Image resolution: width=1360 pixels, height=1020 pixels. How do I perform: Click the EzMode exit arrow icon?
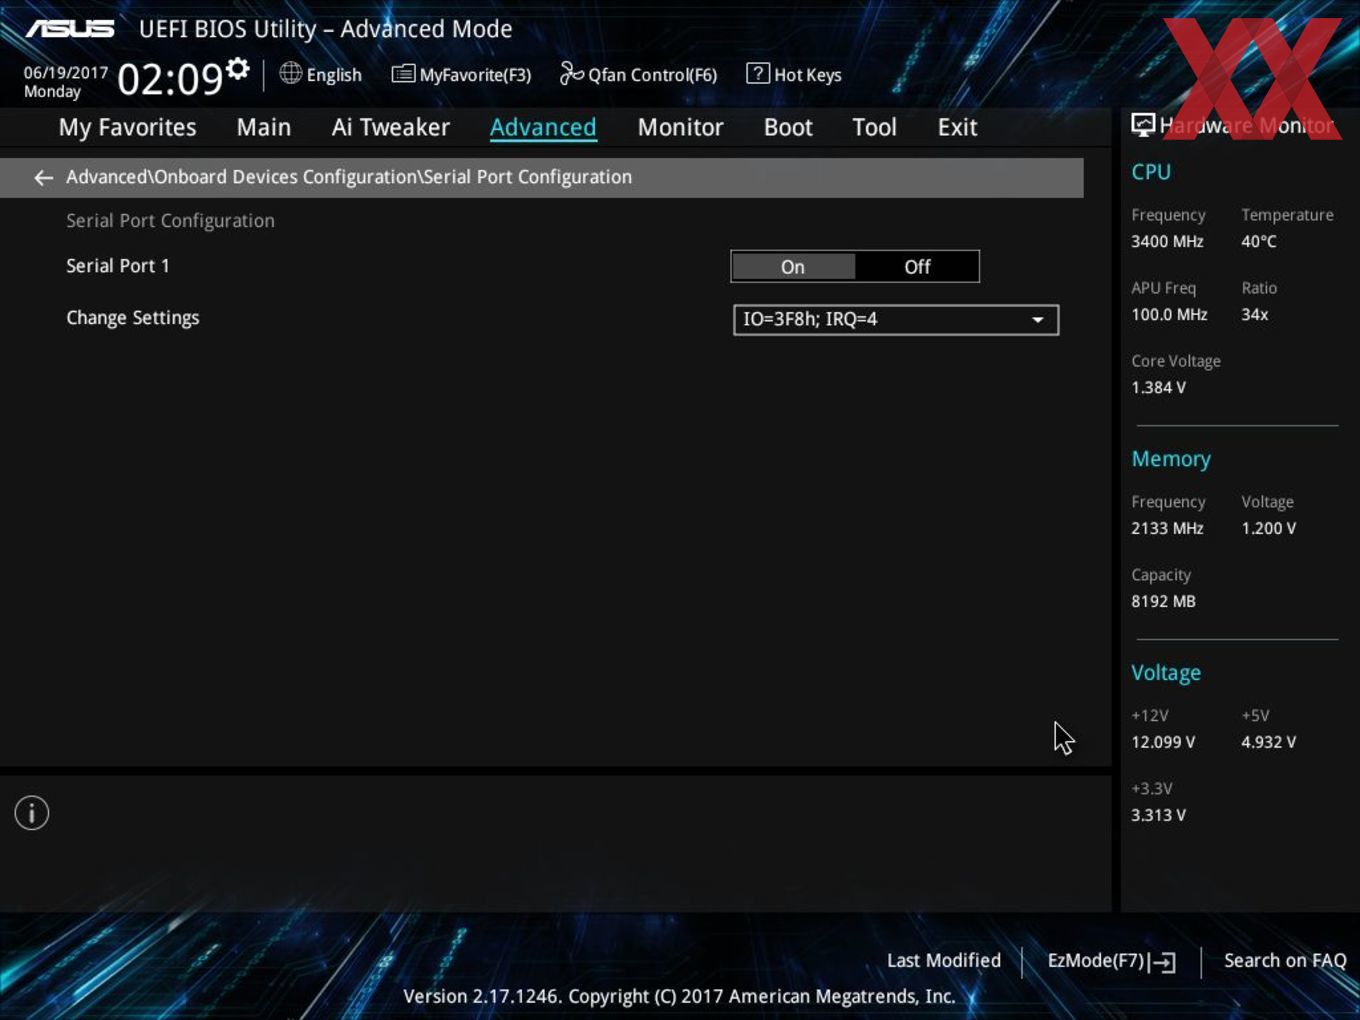point(1162,962)
